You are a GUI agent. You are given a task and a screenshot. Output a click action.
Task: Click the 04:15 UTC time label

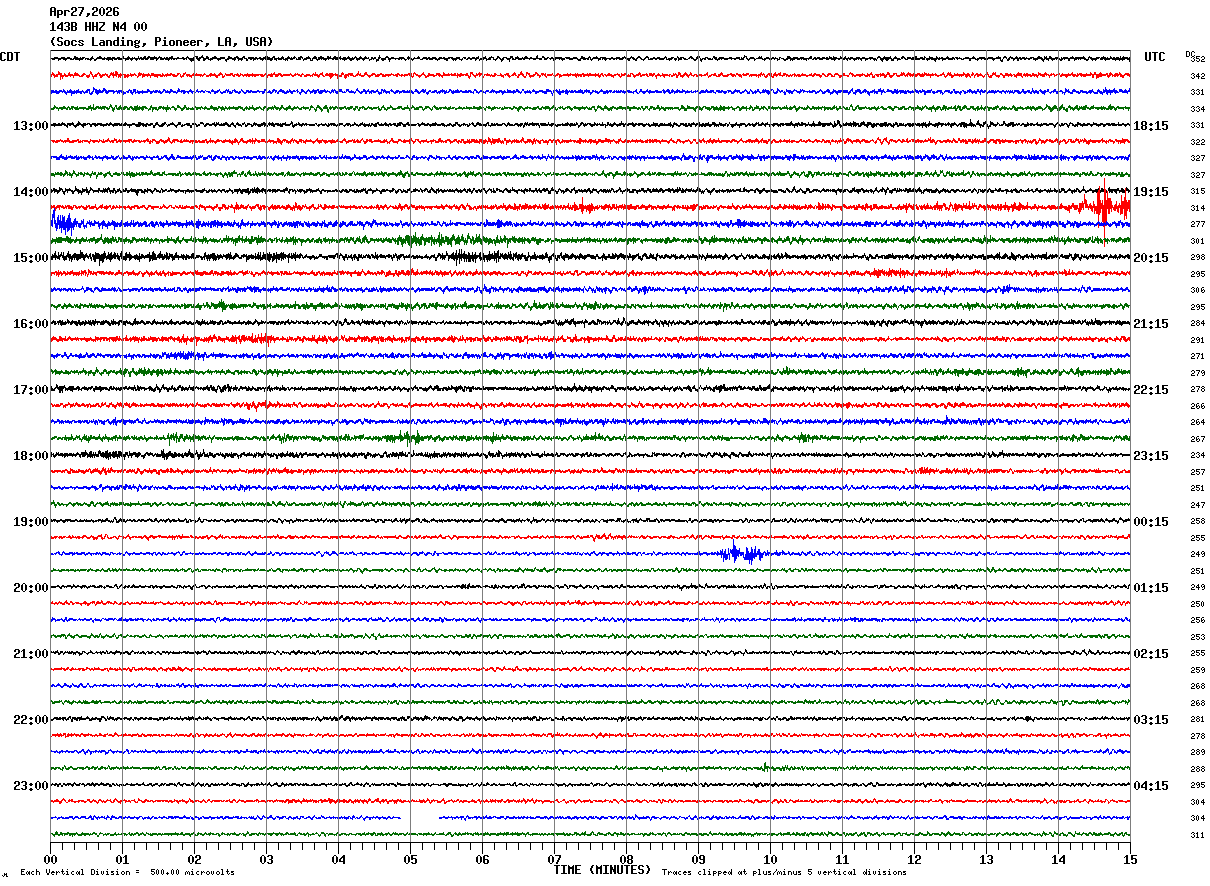[x=1151, y=786]
